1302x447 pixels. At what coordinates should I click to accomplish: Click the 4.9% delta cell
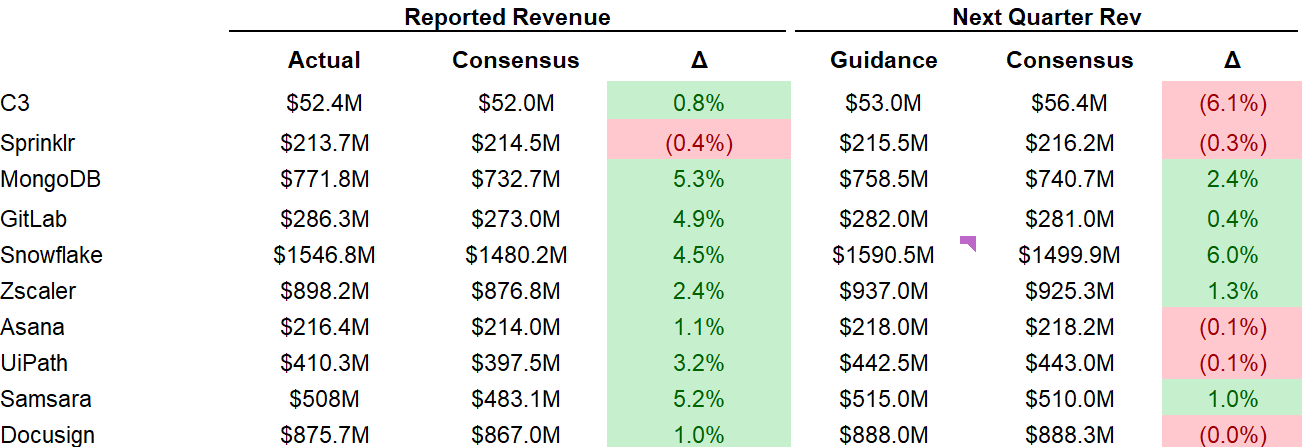699,219
